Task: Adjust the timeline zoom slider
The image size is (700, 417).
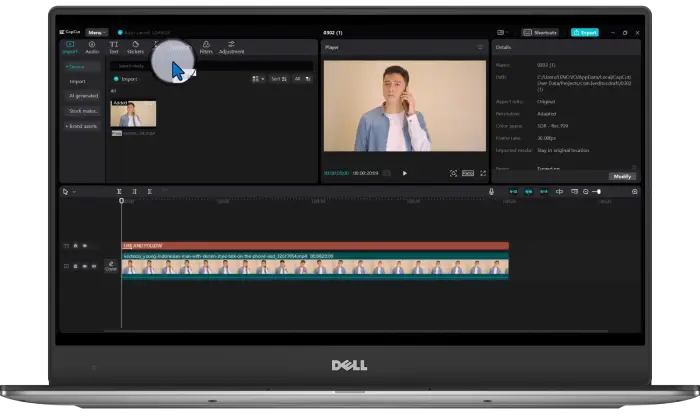Action: tap(597, 192)
